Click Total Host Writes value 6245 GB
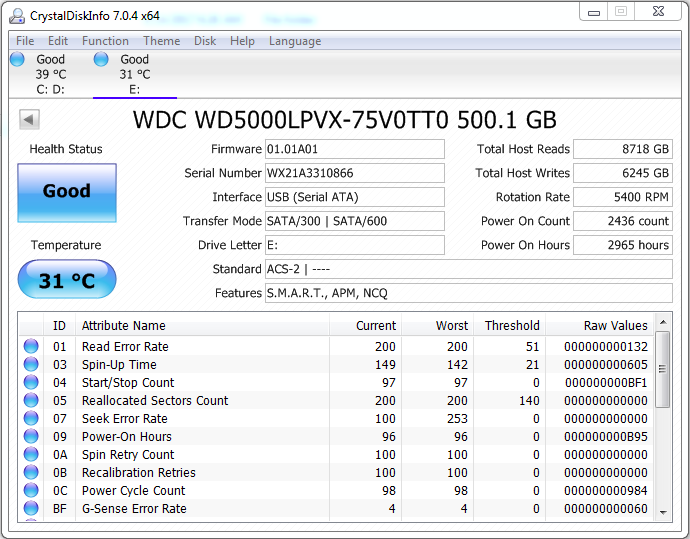 click(623, 173)
